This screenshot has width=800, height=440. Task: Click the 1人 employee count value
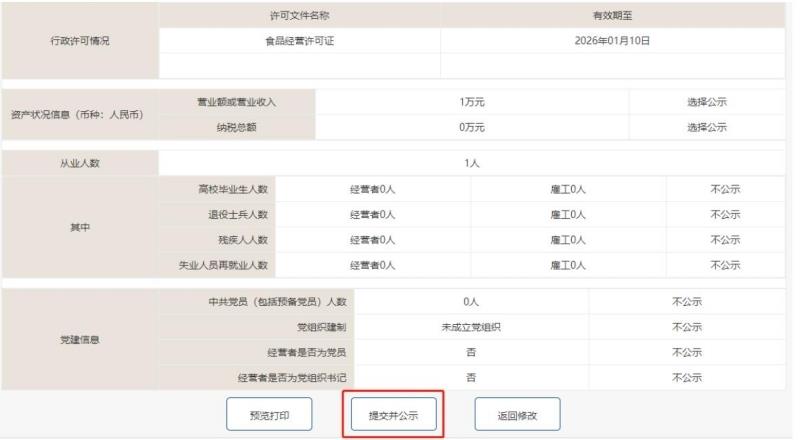(x=472, y=163)
